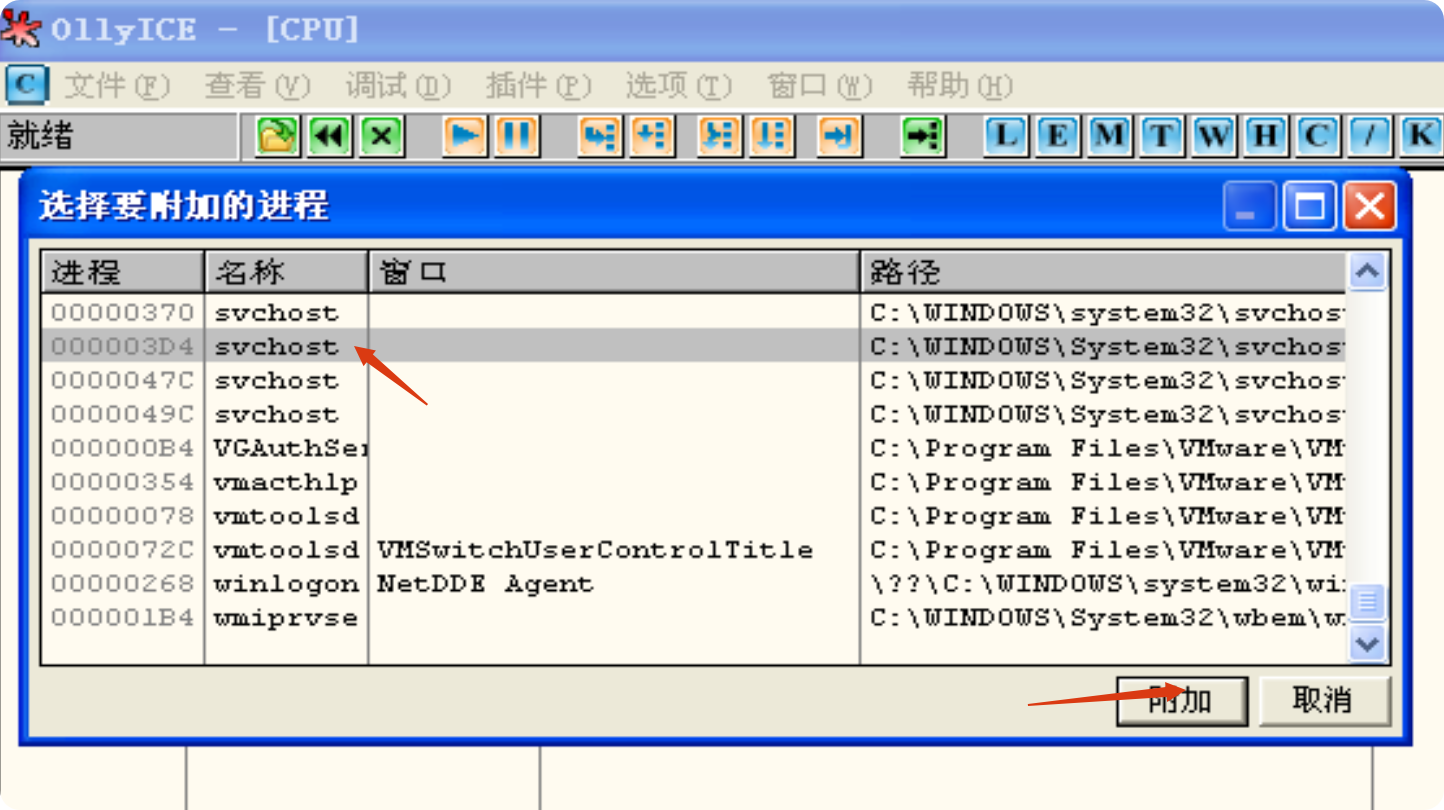This screenshot has height=810, width=1444.
Task: Click the 取消 (Cancel) button
Action: [1323, 700]
